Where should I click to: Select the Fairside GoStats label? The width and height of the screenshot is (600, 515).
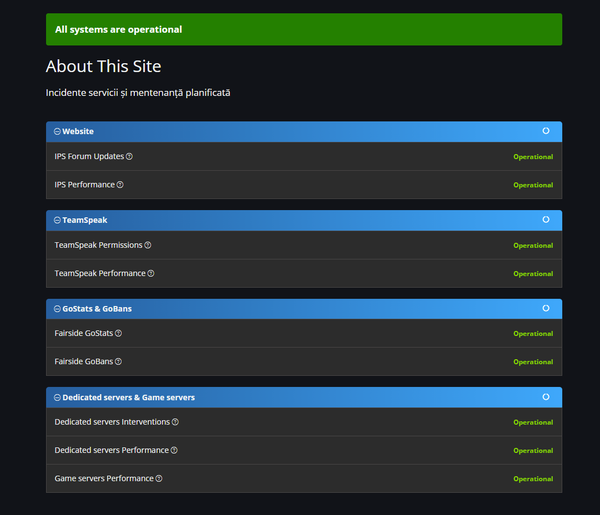tap(84, 333)
